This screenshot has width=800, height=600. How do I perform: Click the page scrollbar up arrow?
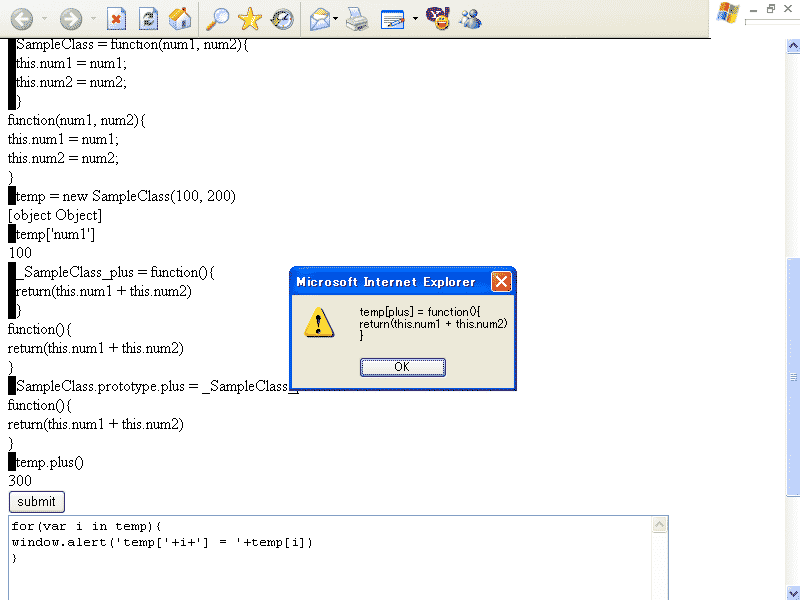point(793,46)
